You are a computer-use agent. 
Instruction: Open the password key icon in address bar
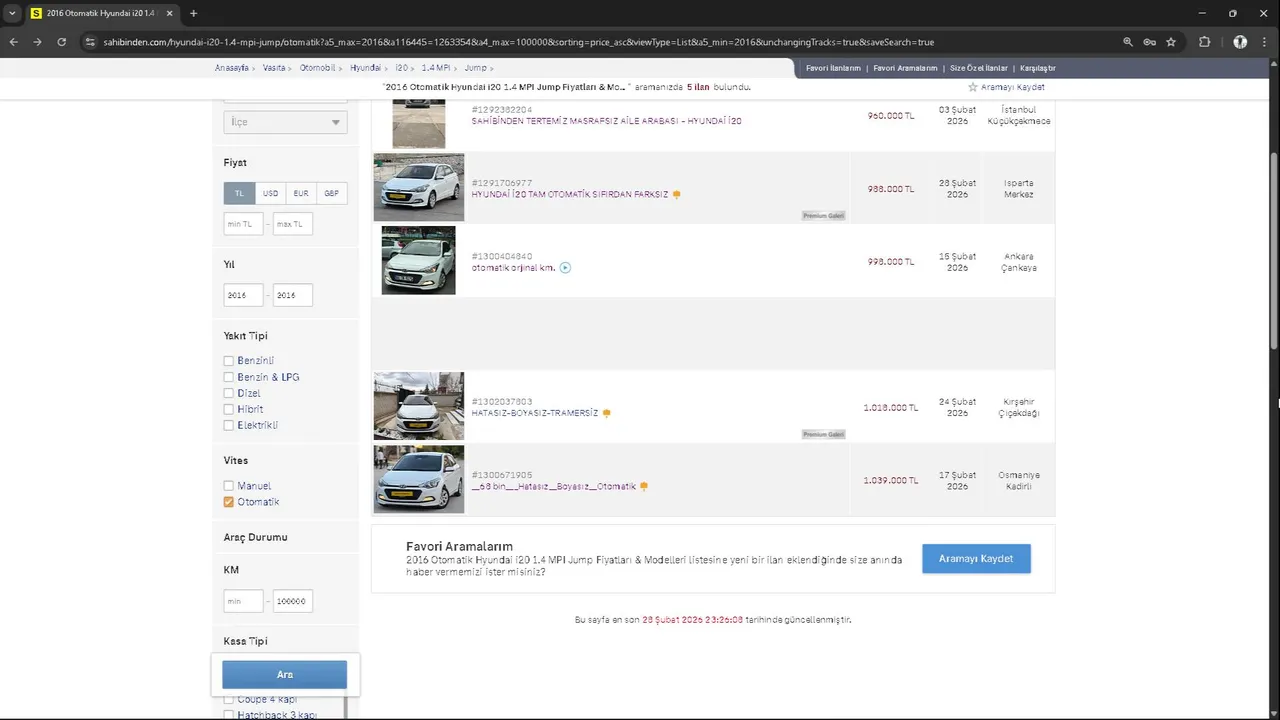click(x=1149, y=42)
